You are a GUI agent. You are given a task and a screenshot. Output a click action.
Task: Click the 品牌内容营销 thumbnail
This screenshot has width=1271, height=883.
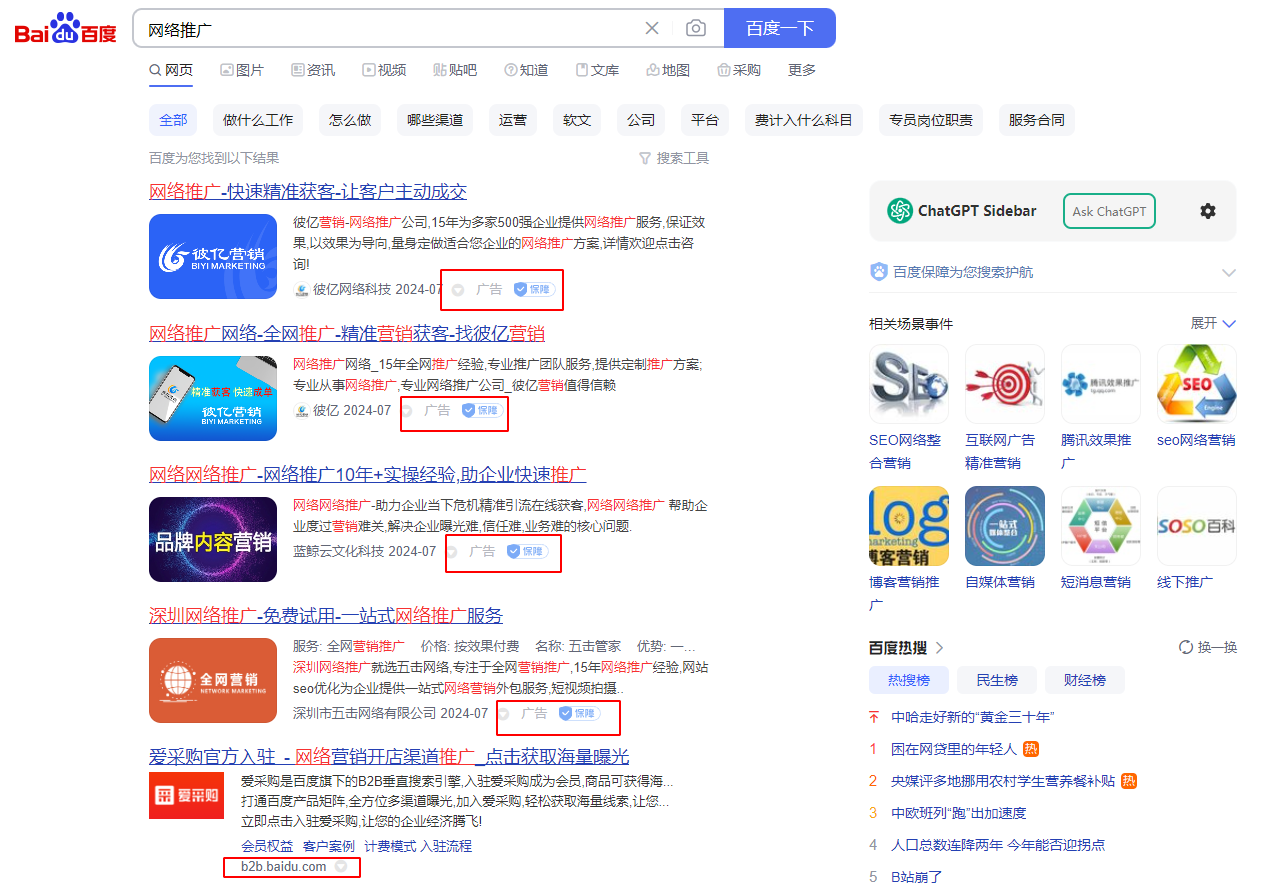click(x=213, y=539)
